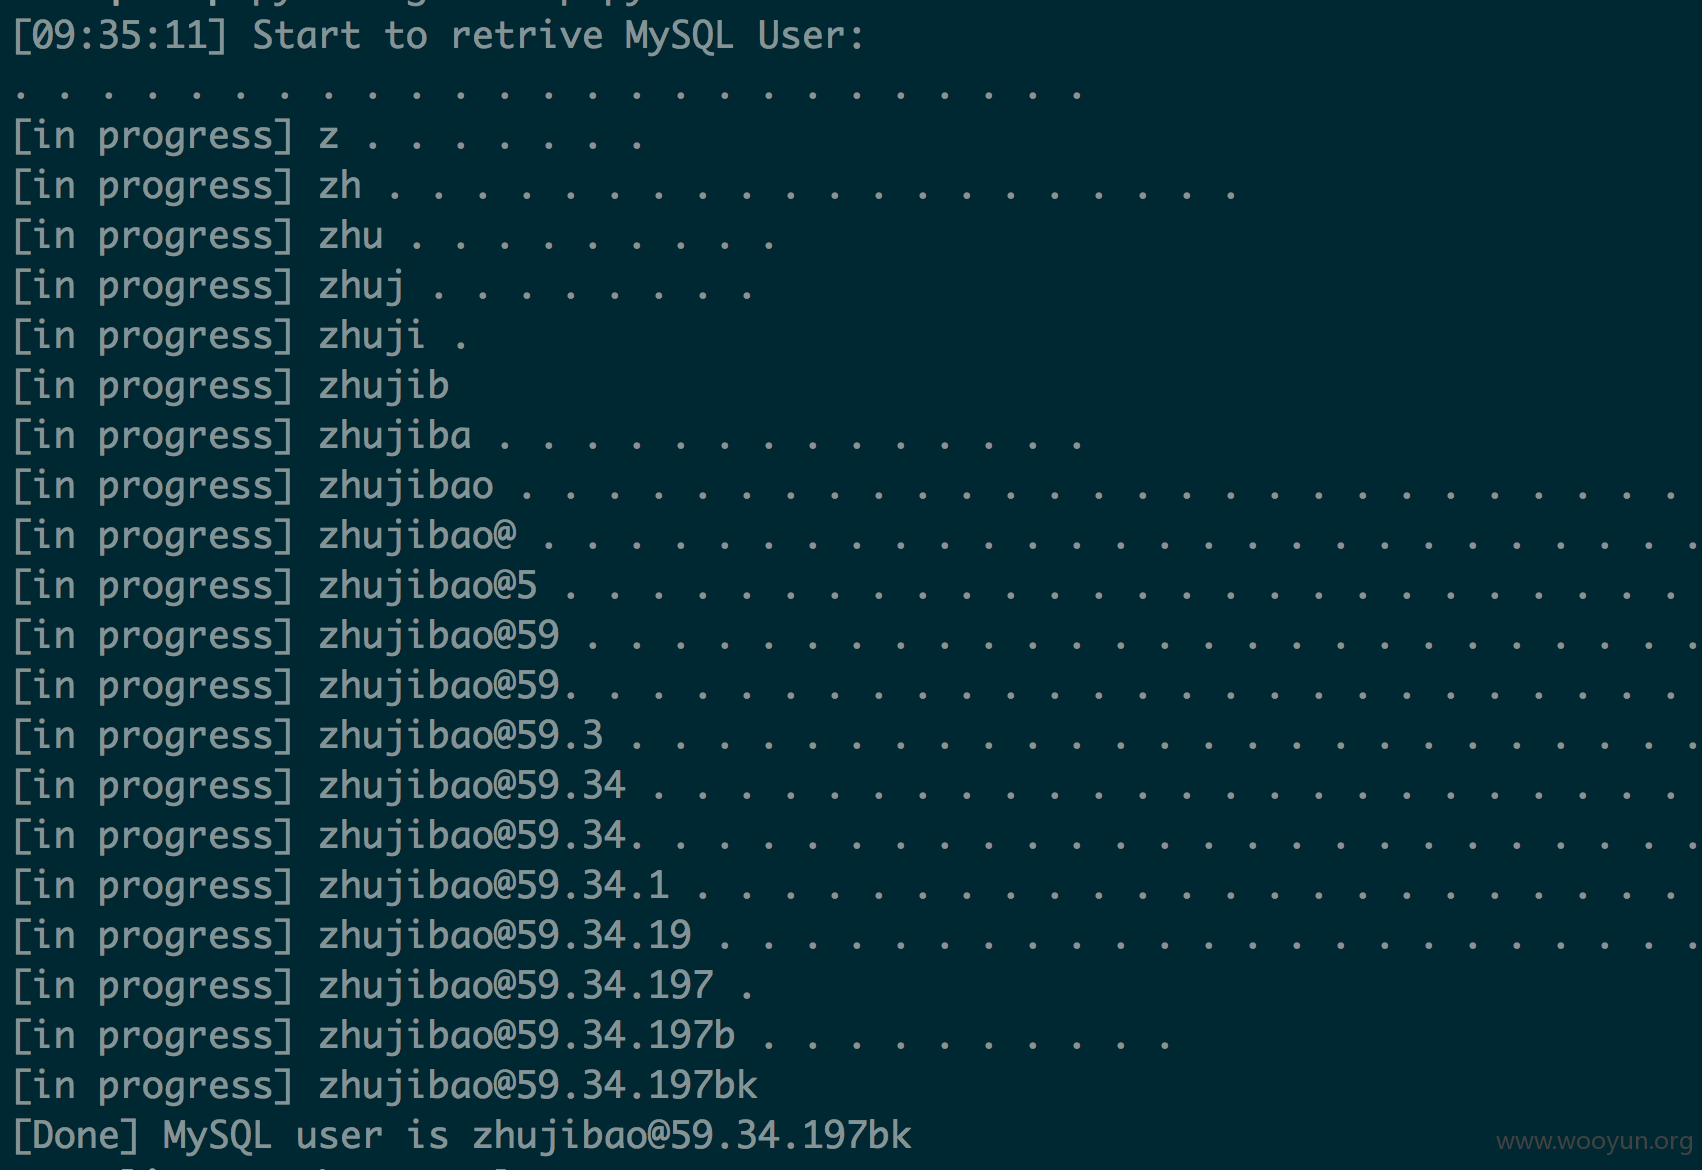Click the 'zhujibao@59.34.197b' progress text

pos(527,1038)
